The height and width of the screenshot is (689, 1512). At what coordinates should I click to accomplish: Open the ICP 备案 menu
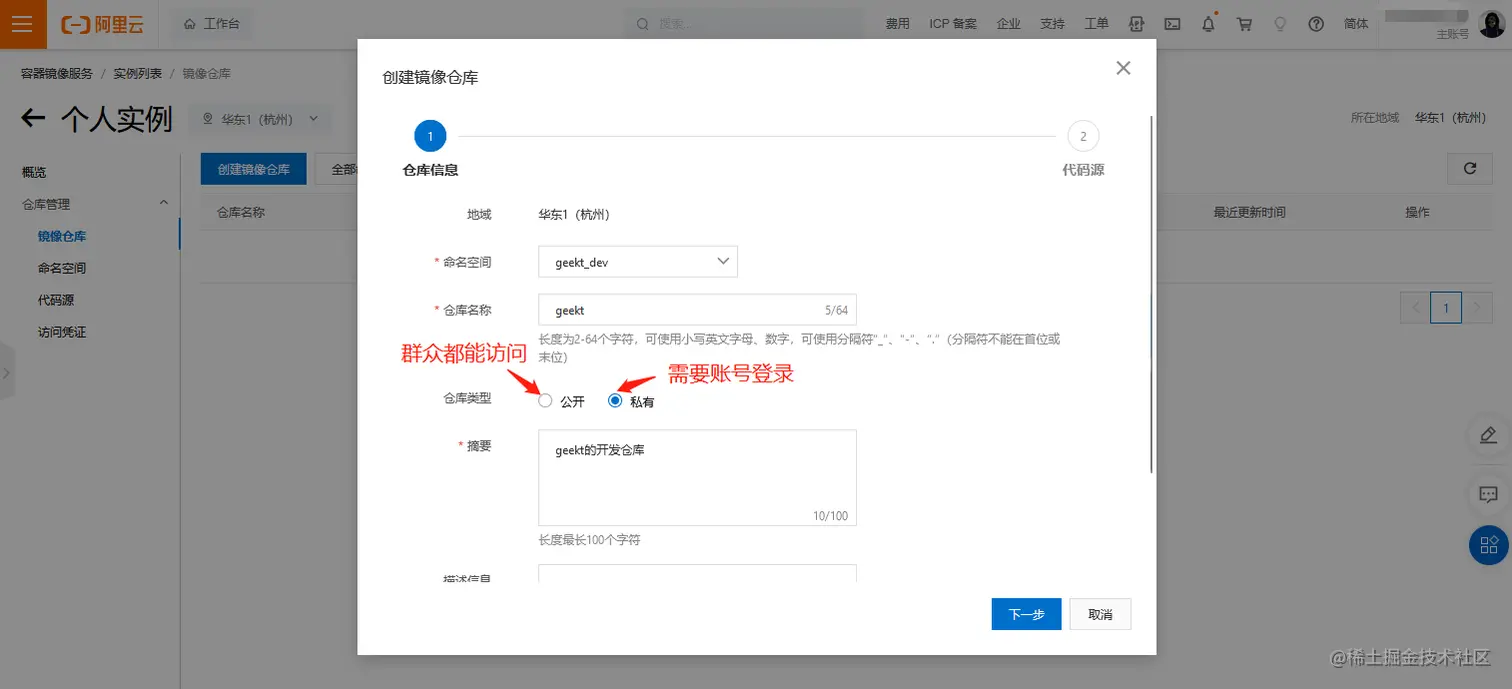click(953, 24)
